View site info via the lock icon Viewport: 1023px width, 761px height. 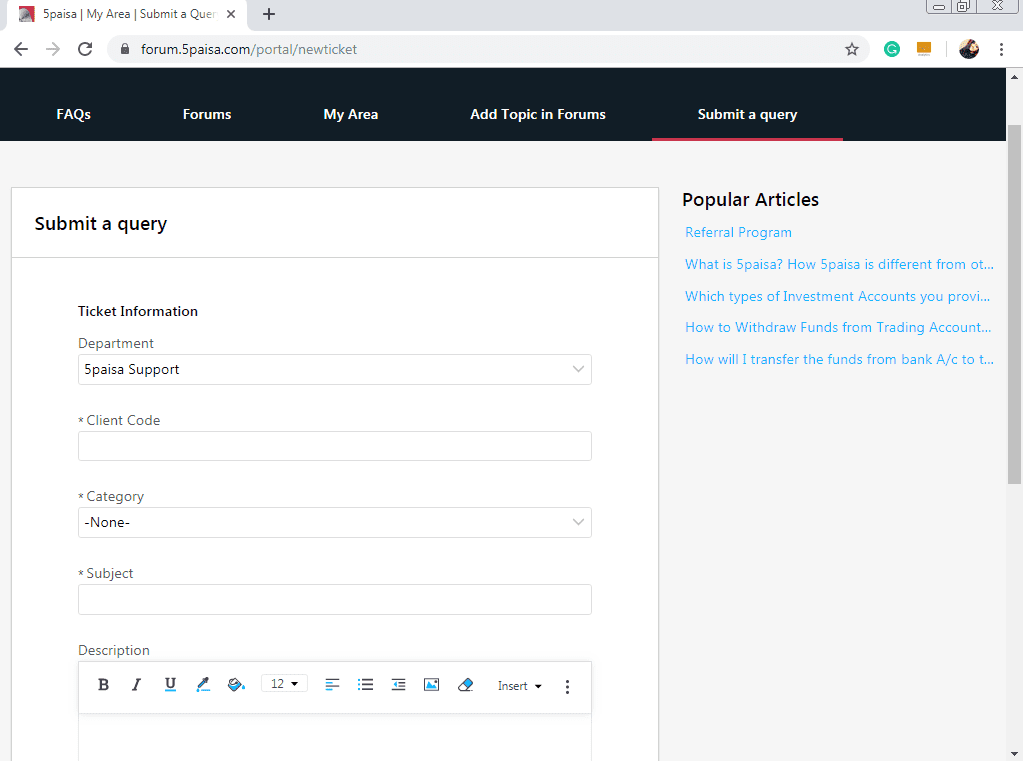click(x=125, y=49)
